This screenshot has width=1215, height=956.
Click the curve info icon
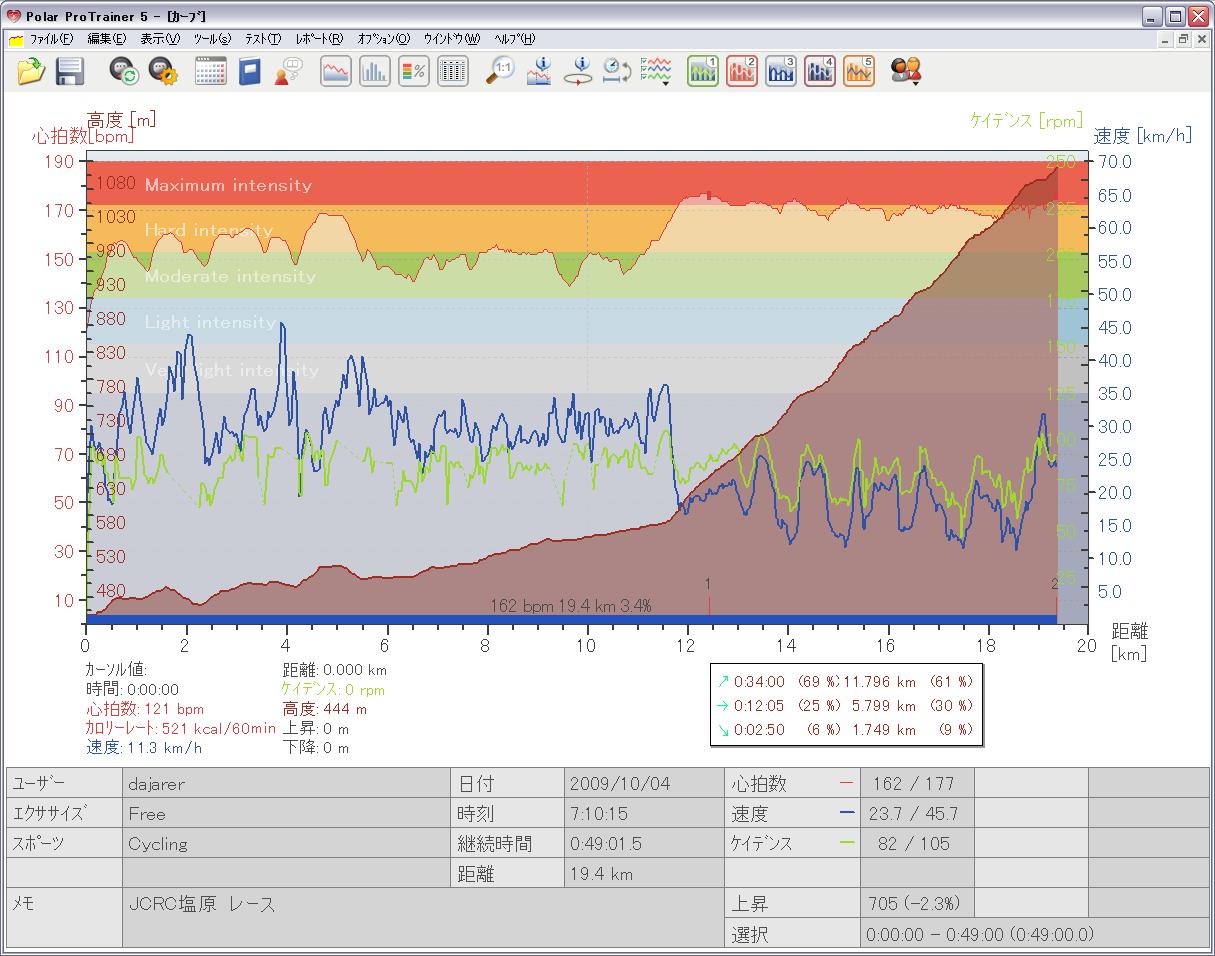coord(539,71)
